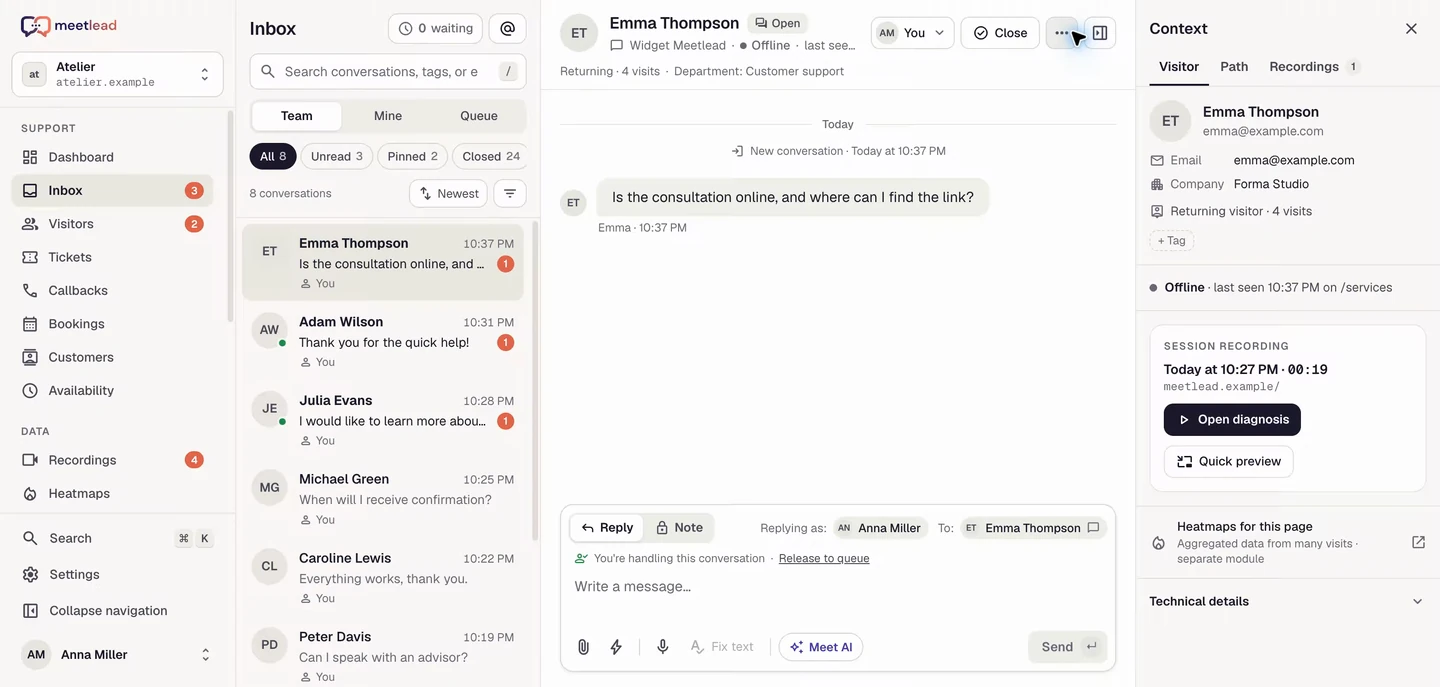Select the Closed 24 filter chip
The width and height of the screenshot is (1440, 687).
[490, 157]
